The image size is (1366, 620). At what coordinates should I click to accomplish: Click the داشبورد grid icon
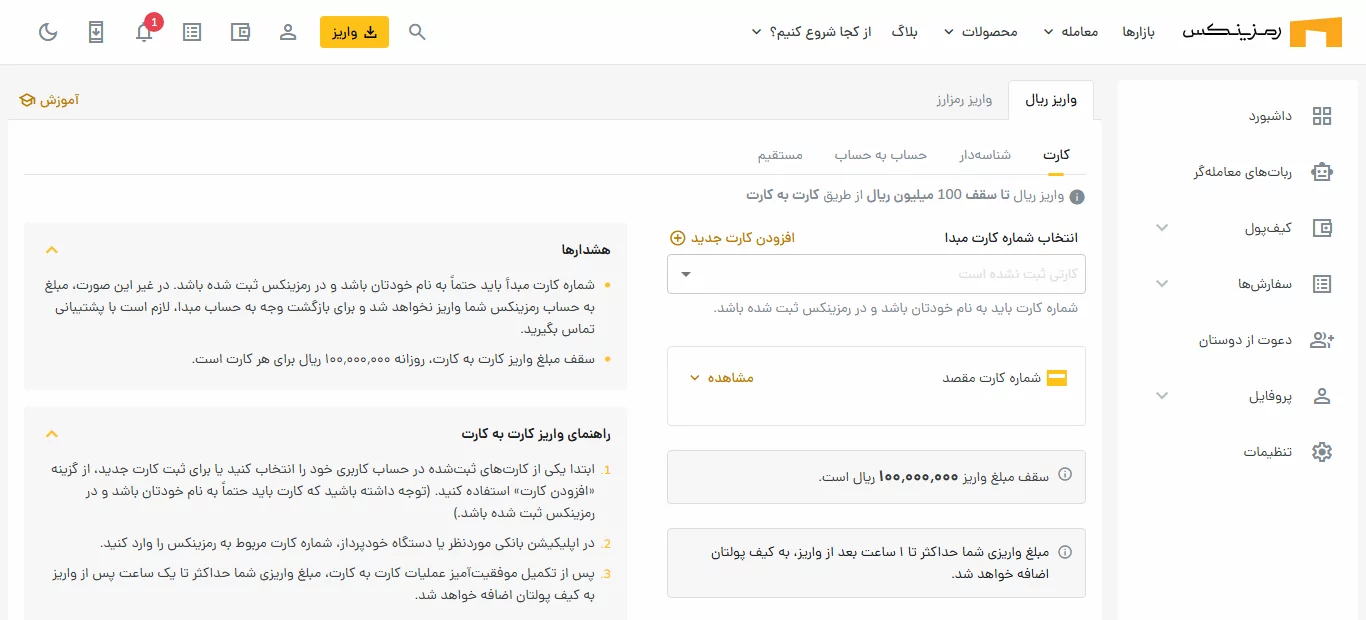point(1322,116)
